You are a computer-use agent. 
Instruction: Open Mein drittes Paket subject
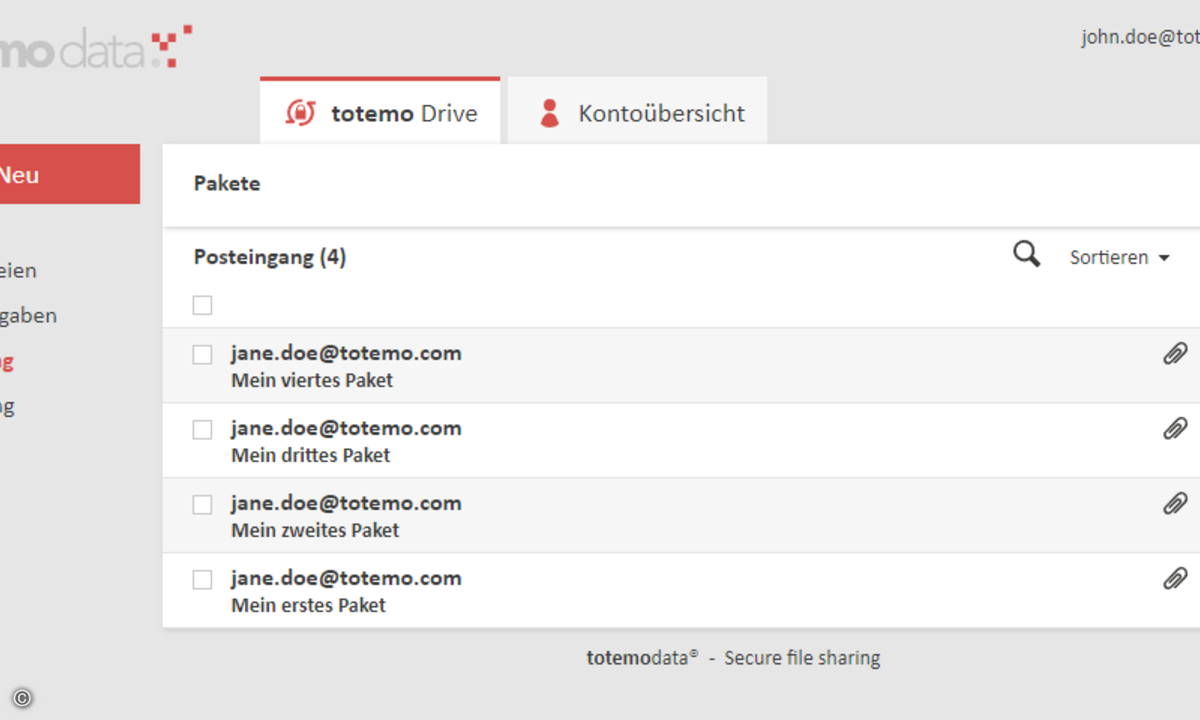(310, 455)
